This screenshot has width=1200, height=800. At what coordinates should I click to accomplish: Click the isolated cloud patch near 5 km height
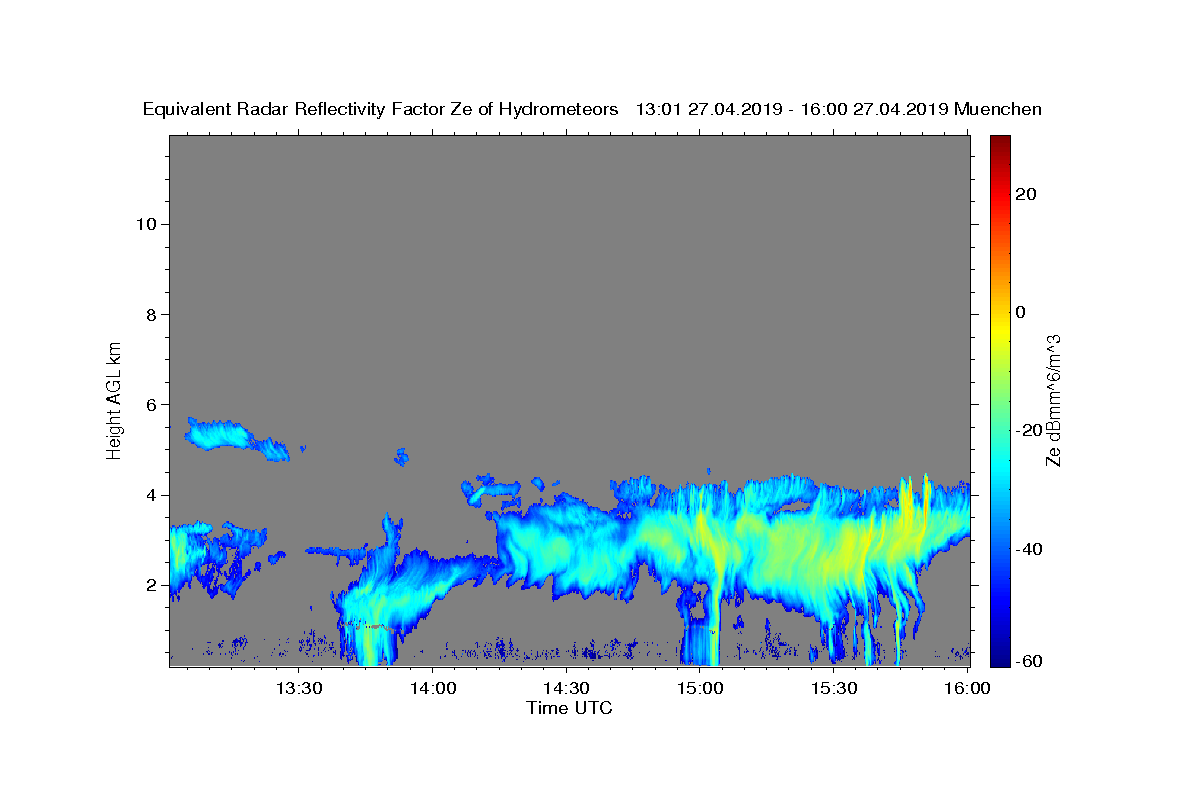coord(236,438)
